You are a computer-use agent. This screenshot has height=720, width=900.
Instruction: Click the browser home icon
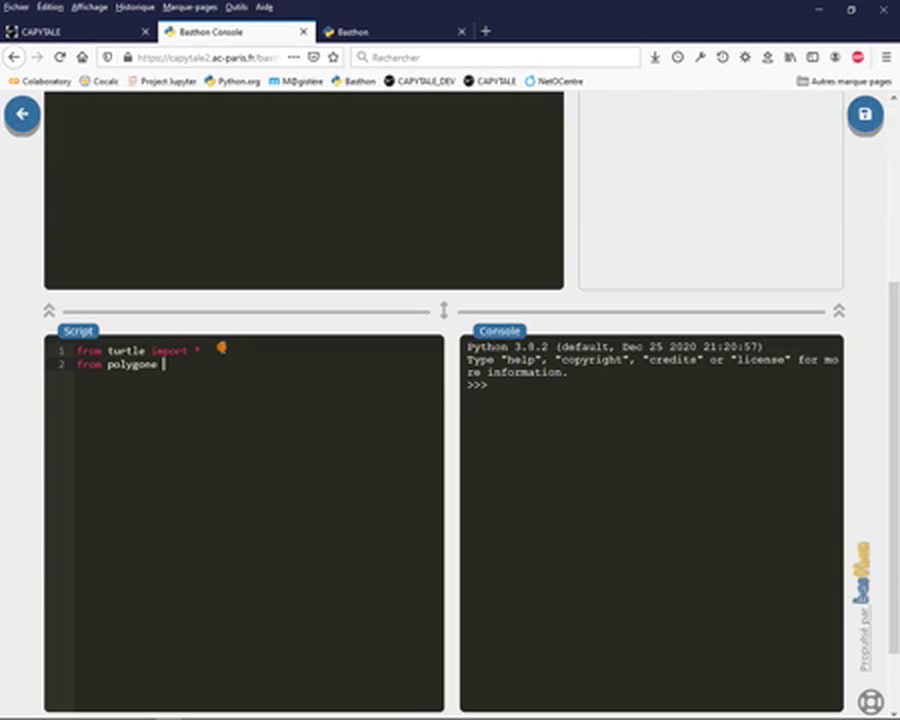tap(82, 58)
